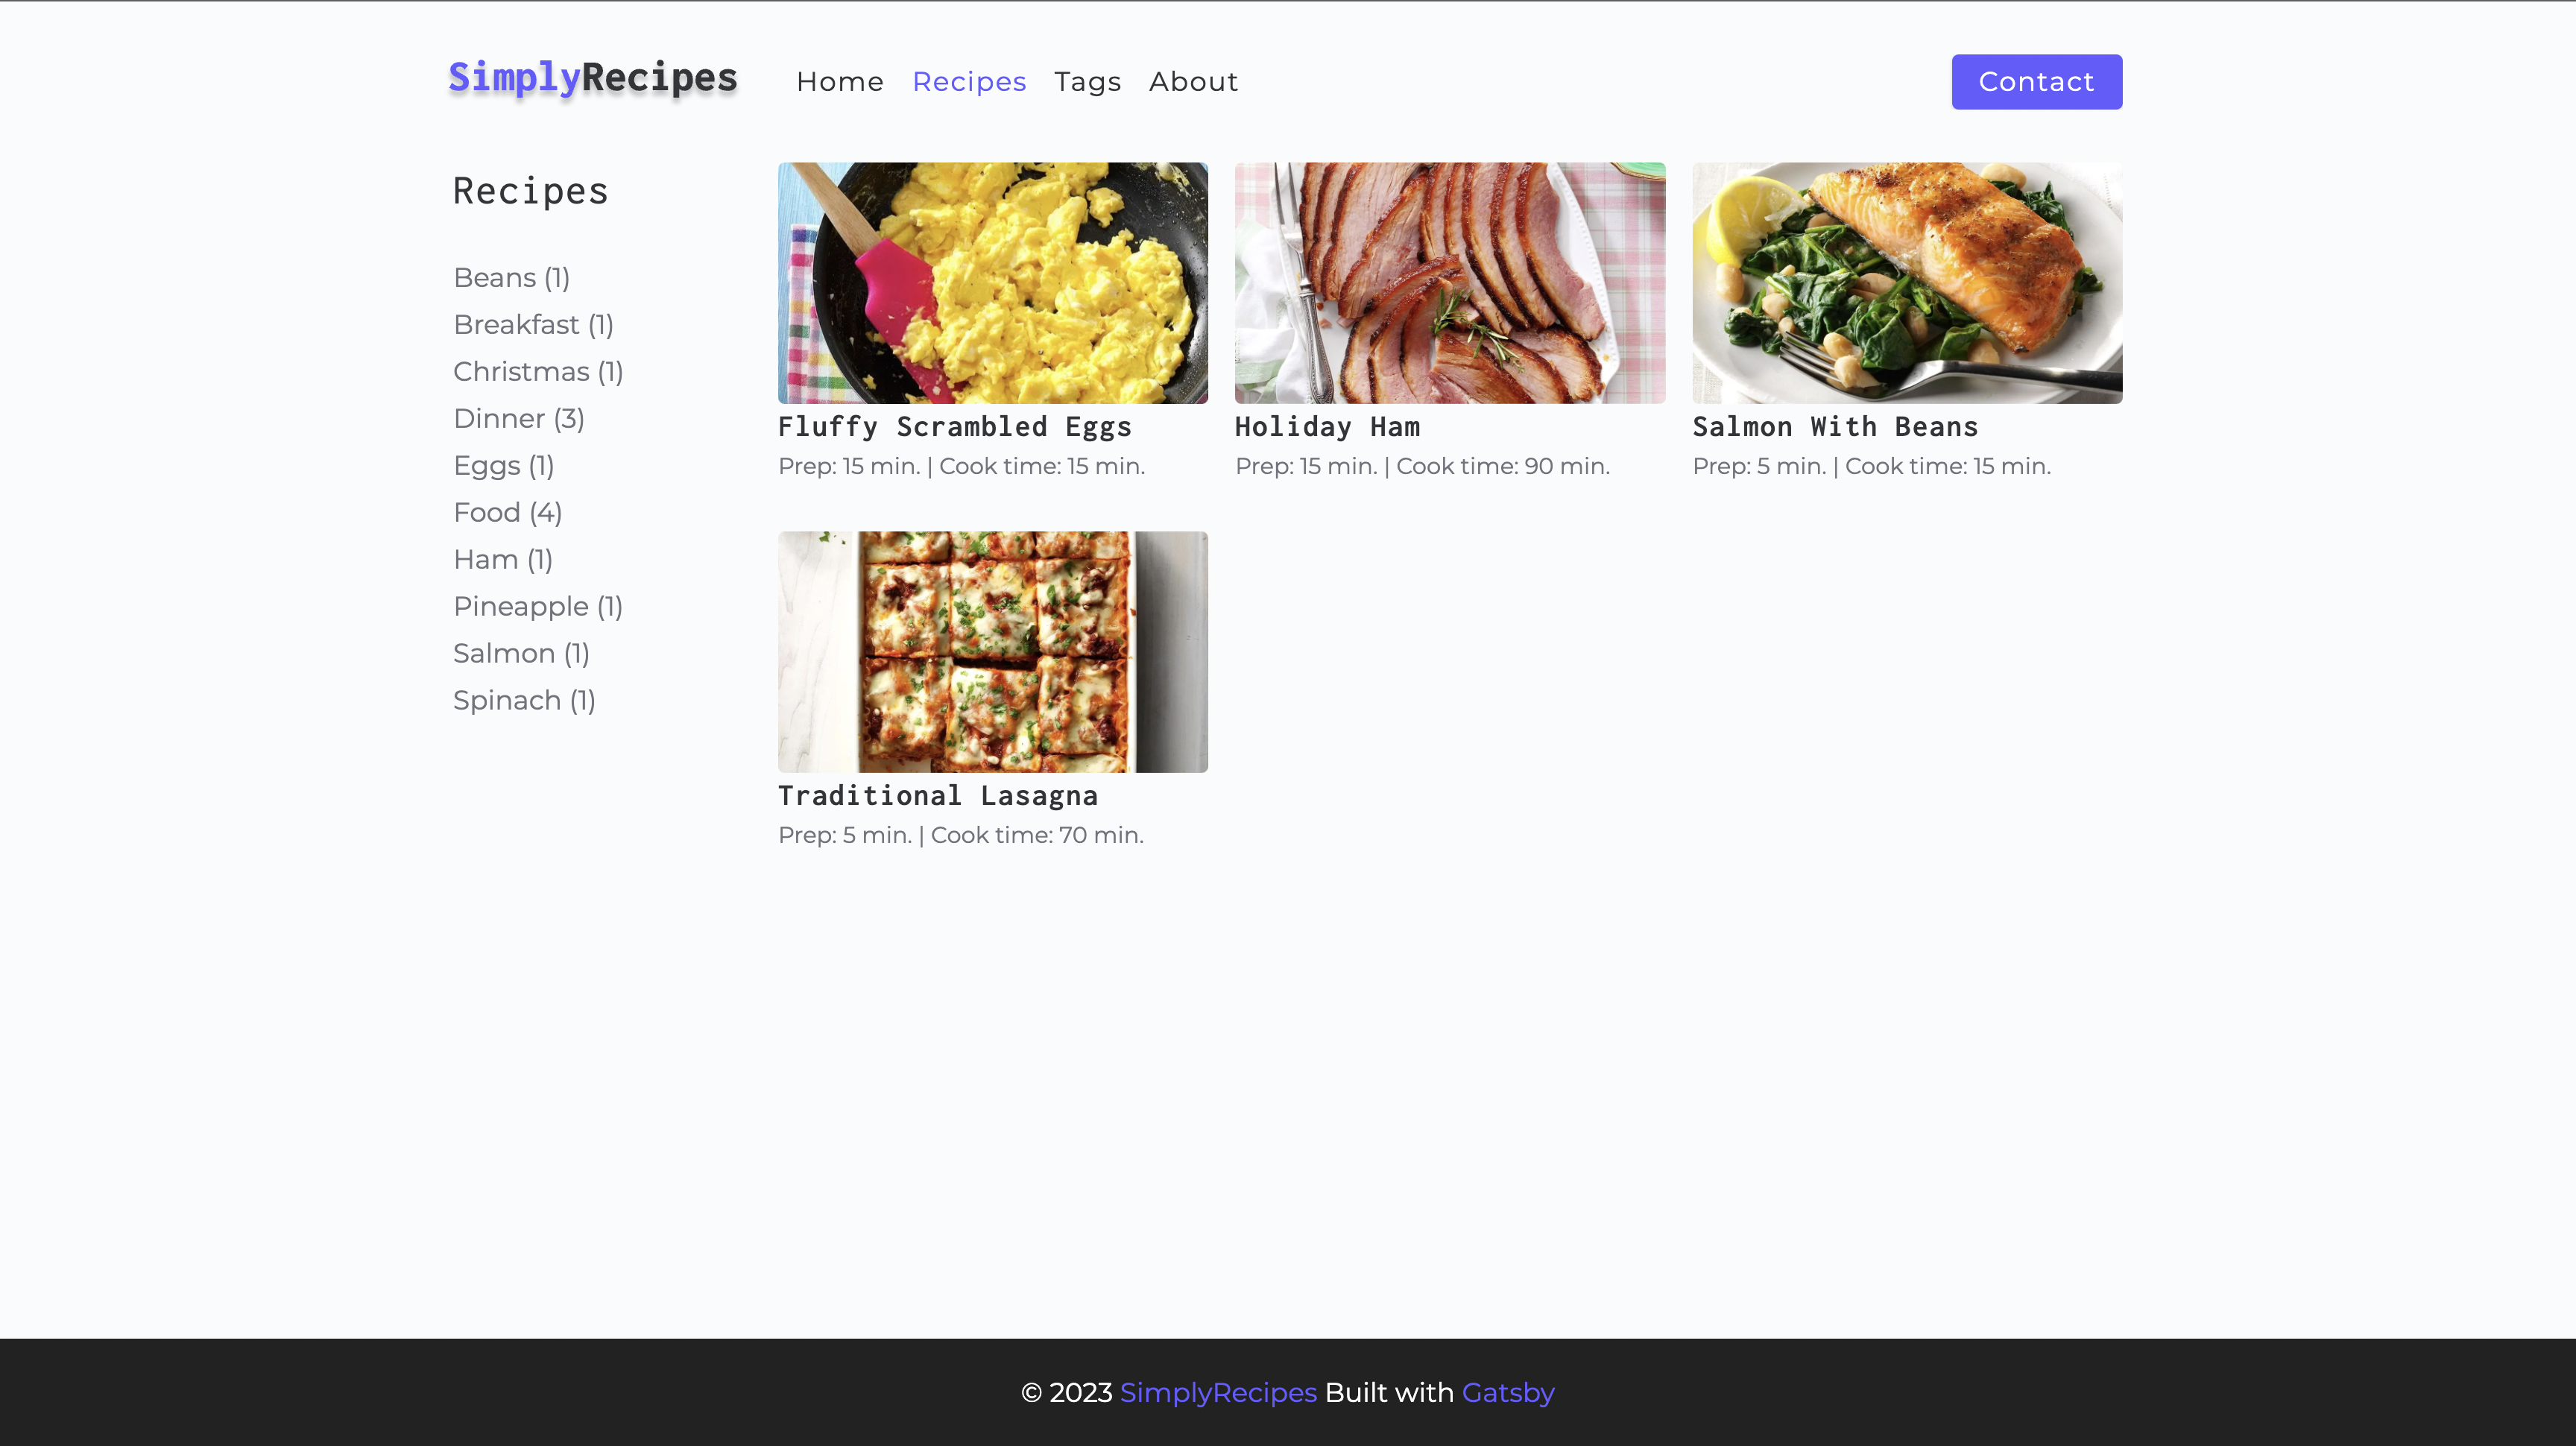Open the Beans tag filter

pyautogui.click(x=511, y=277)
